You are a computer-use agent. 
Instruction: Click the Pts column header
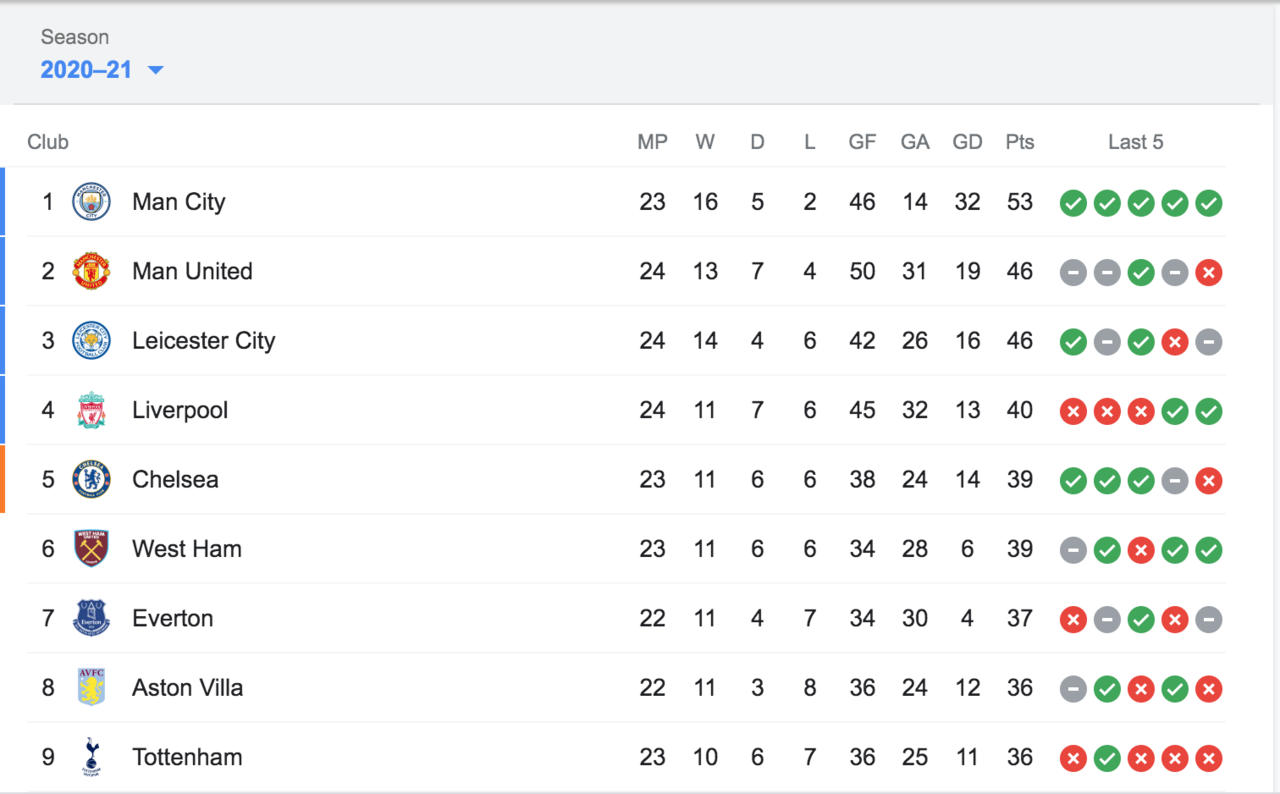(x=1019, y=142)
